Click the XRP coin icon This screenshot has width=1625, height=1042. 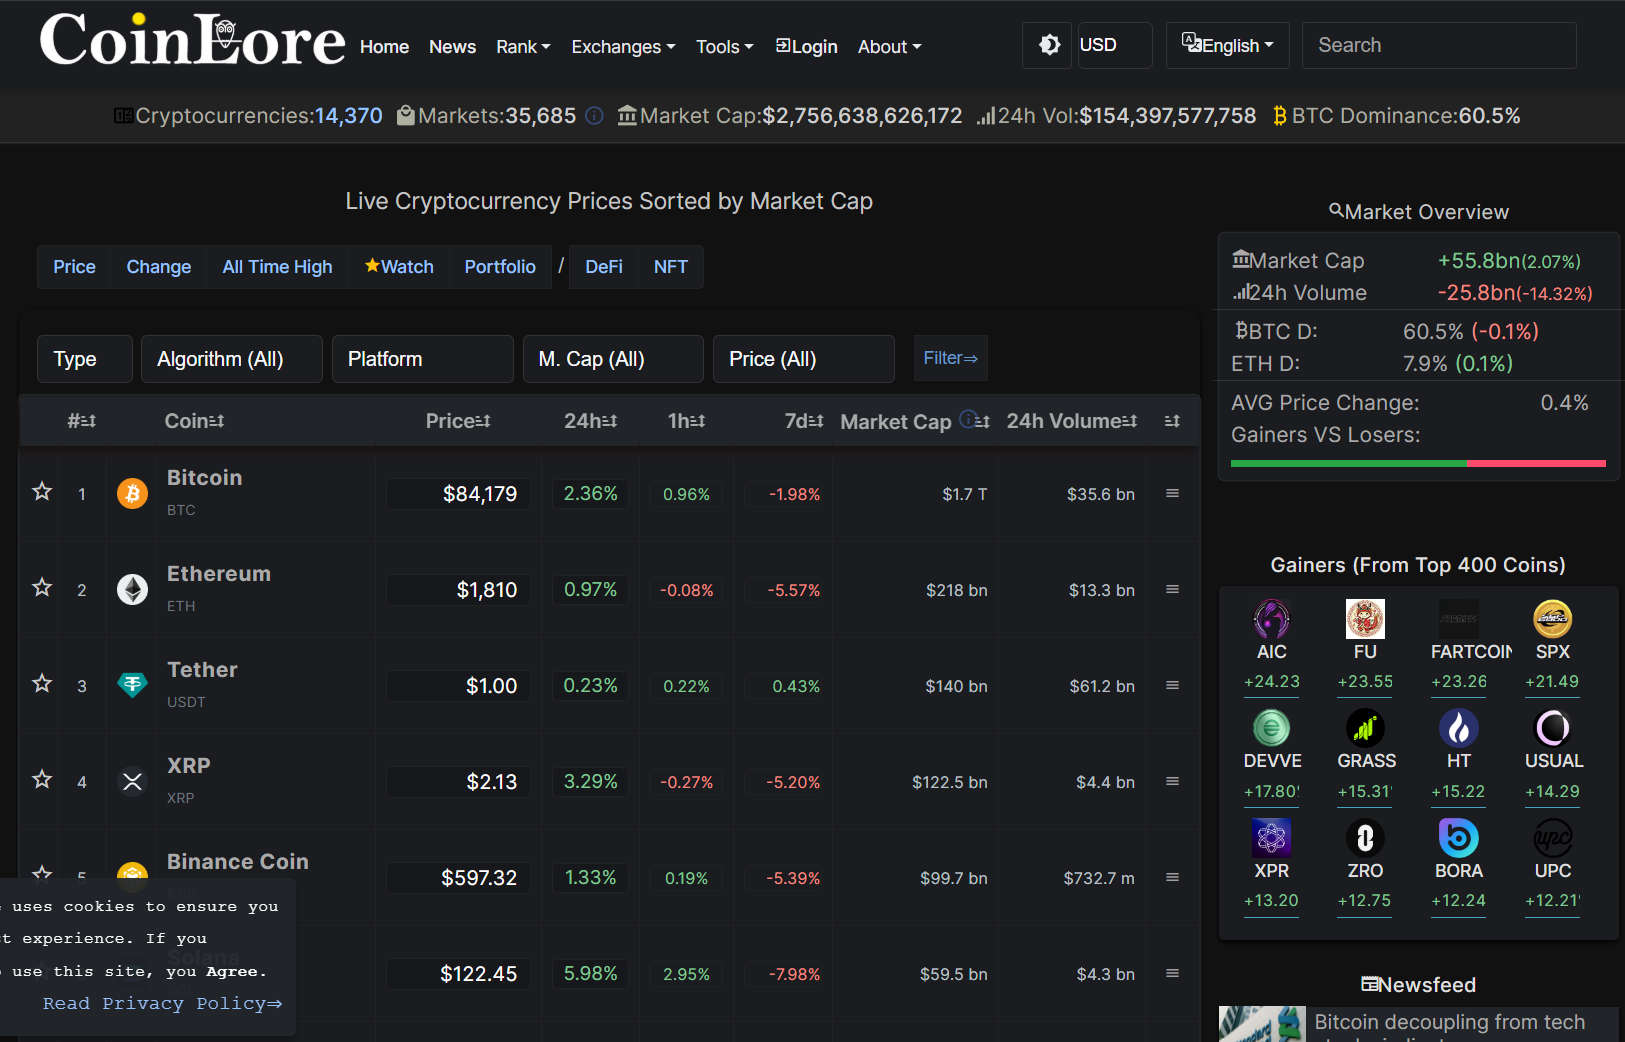coord(132,781)
